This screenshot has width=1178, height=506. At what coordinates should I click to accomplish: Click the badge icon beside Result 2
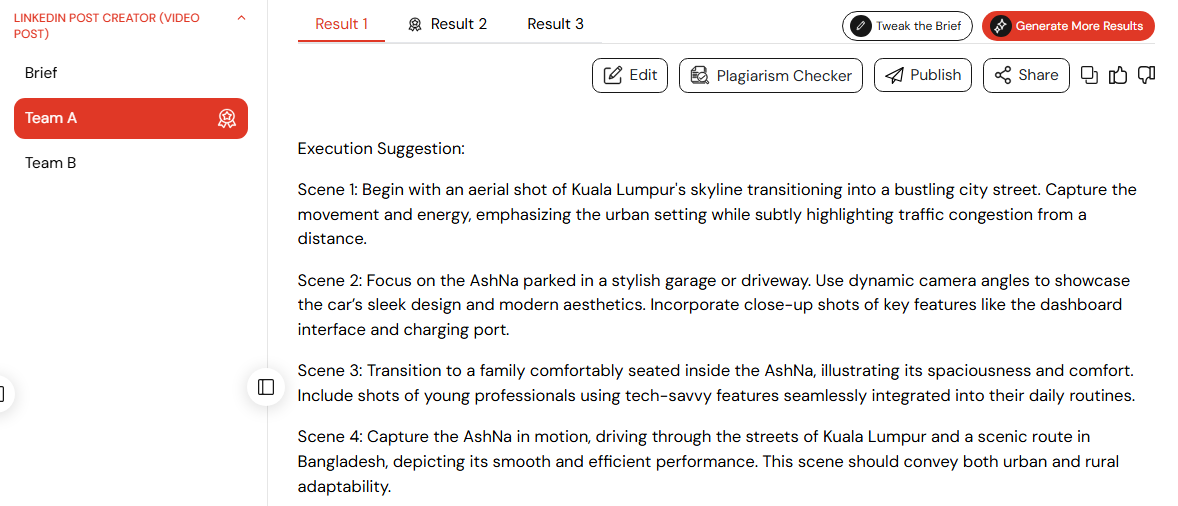[415, 24]
